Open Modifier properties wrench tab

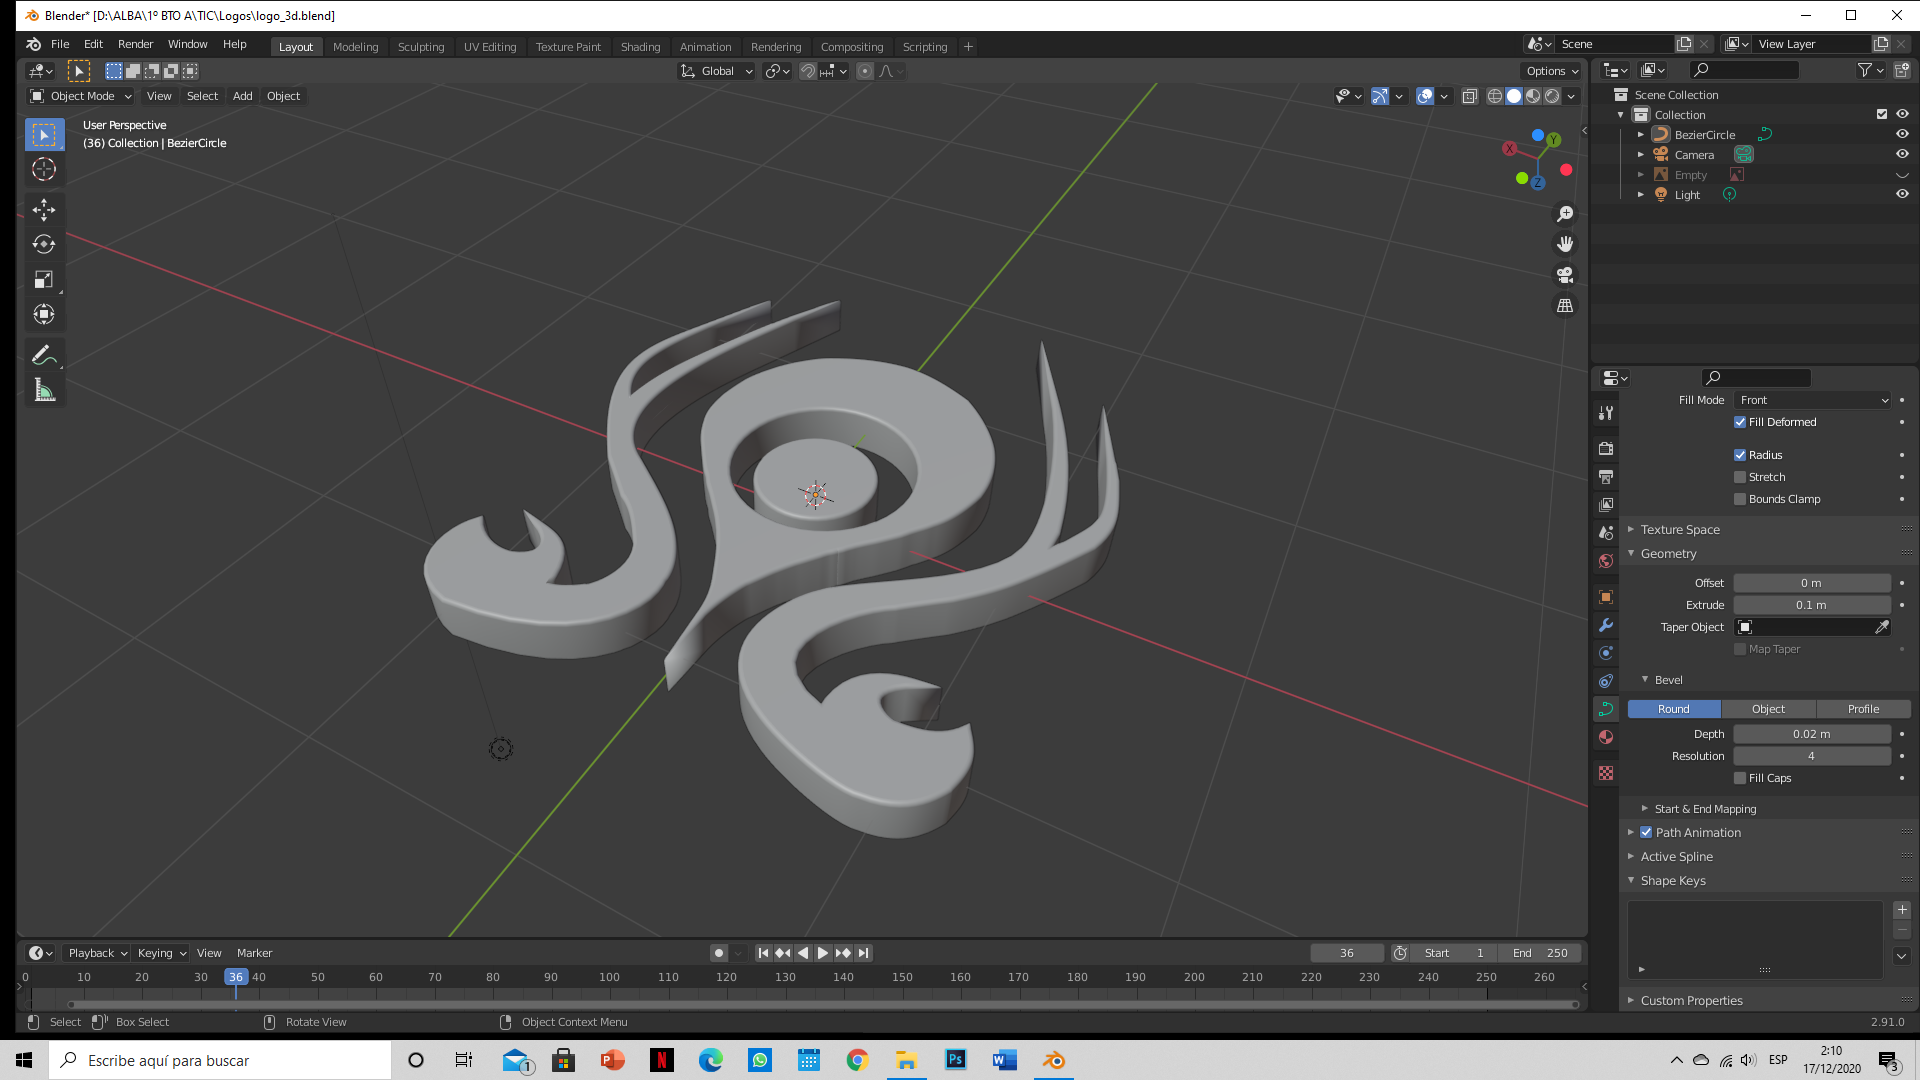point(1606,625)
